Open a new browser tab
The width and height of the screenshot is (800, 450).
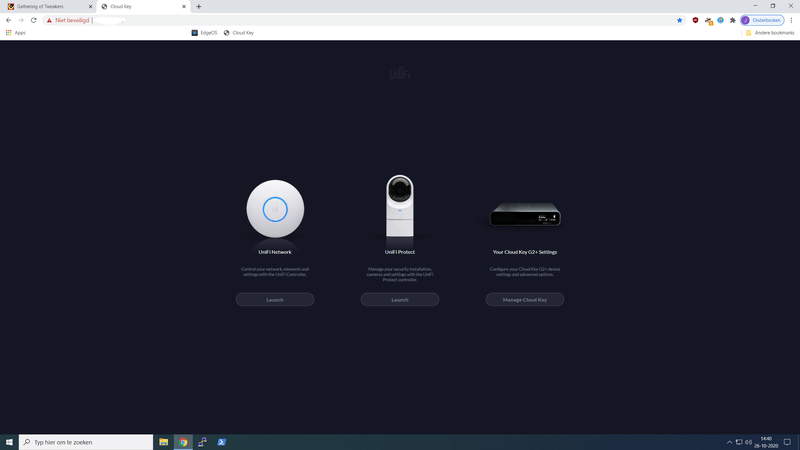coord(198,7)
